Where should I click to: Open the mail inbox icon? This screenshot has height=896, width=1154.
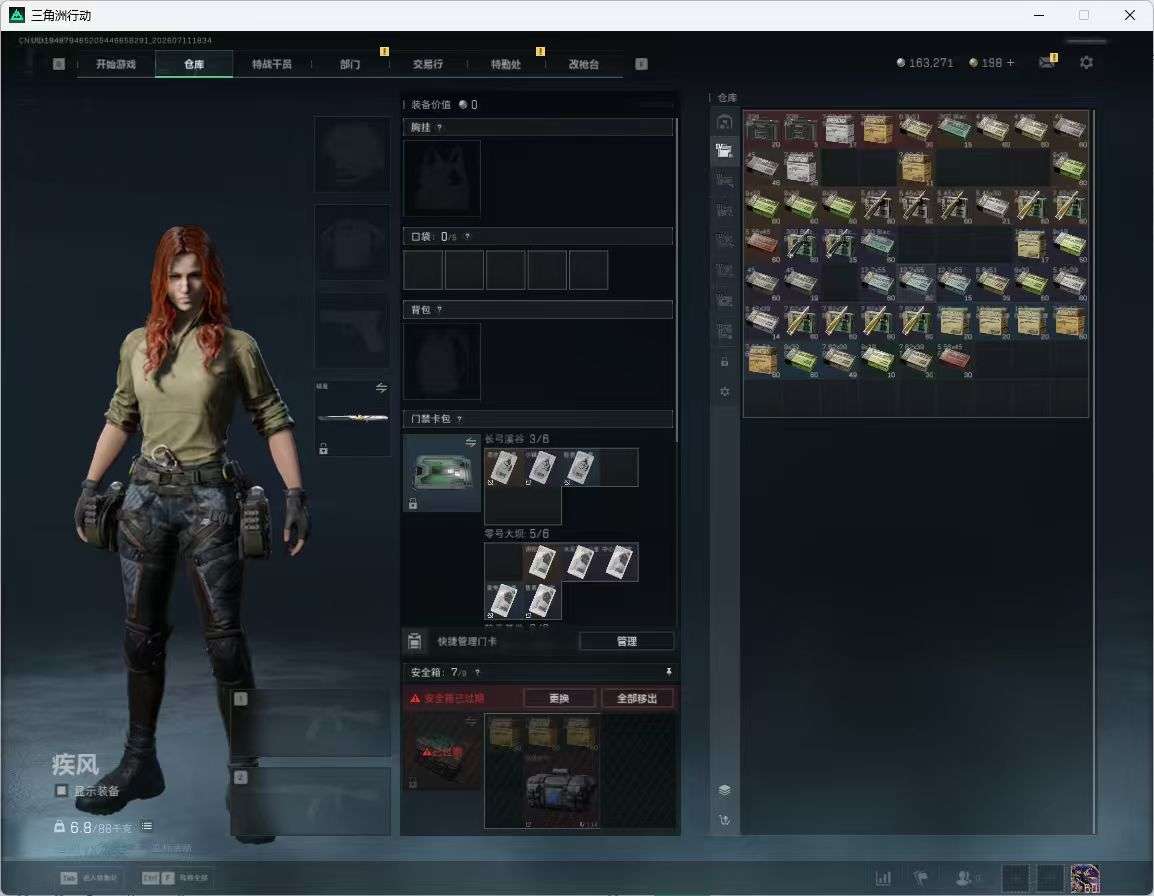point(1047,62)
